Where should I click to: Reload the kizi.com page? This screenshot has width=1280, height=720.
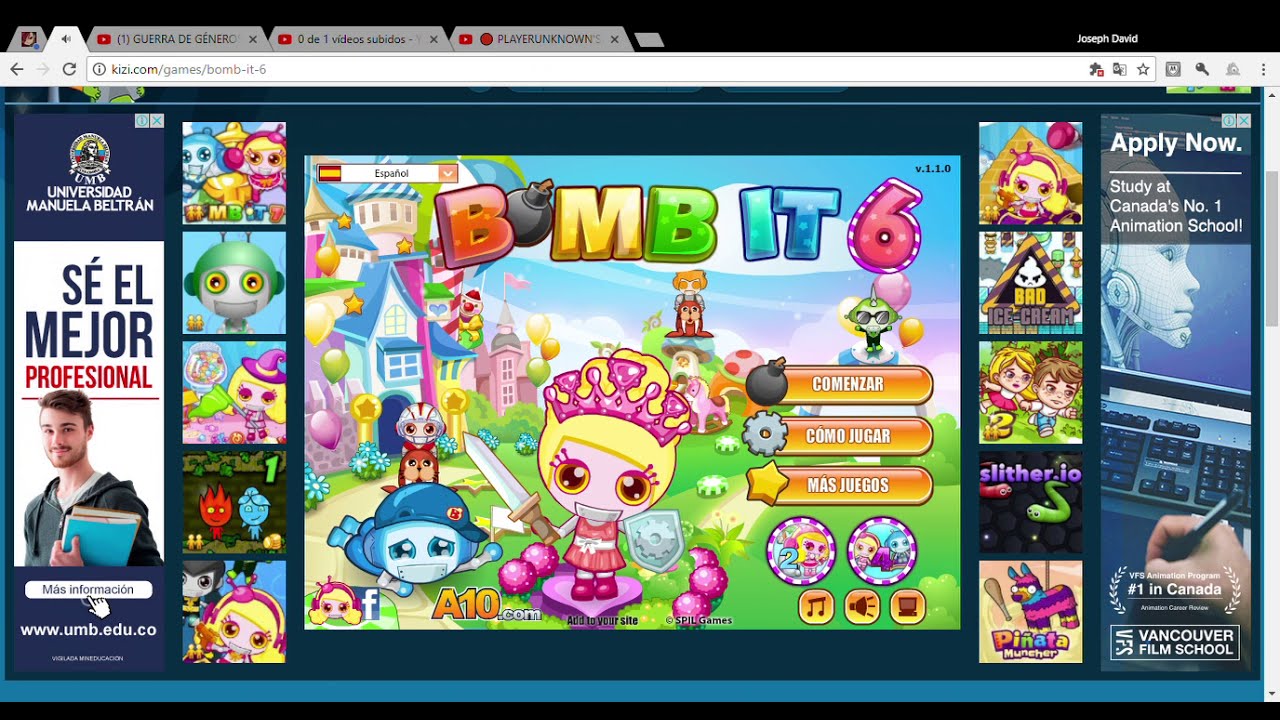69,69
